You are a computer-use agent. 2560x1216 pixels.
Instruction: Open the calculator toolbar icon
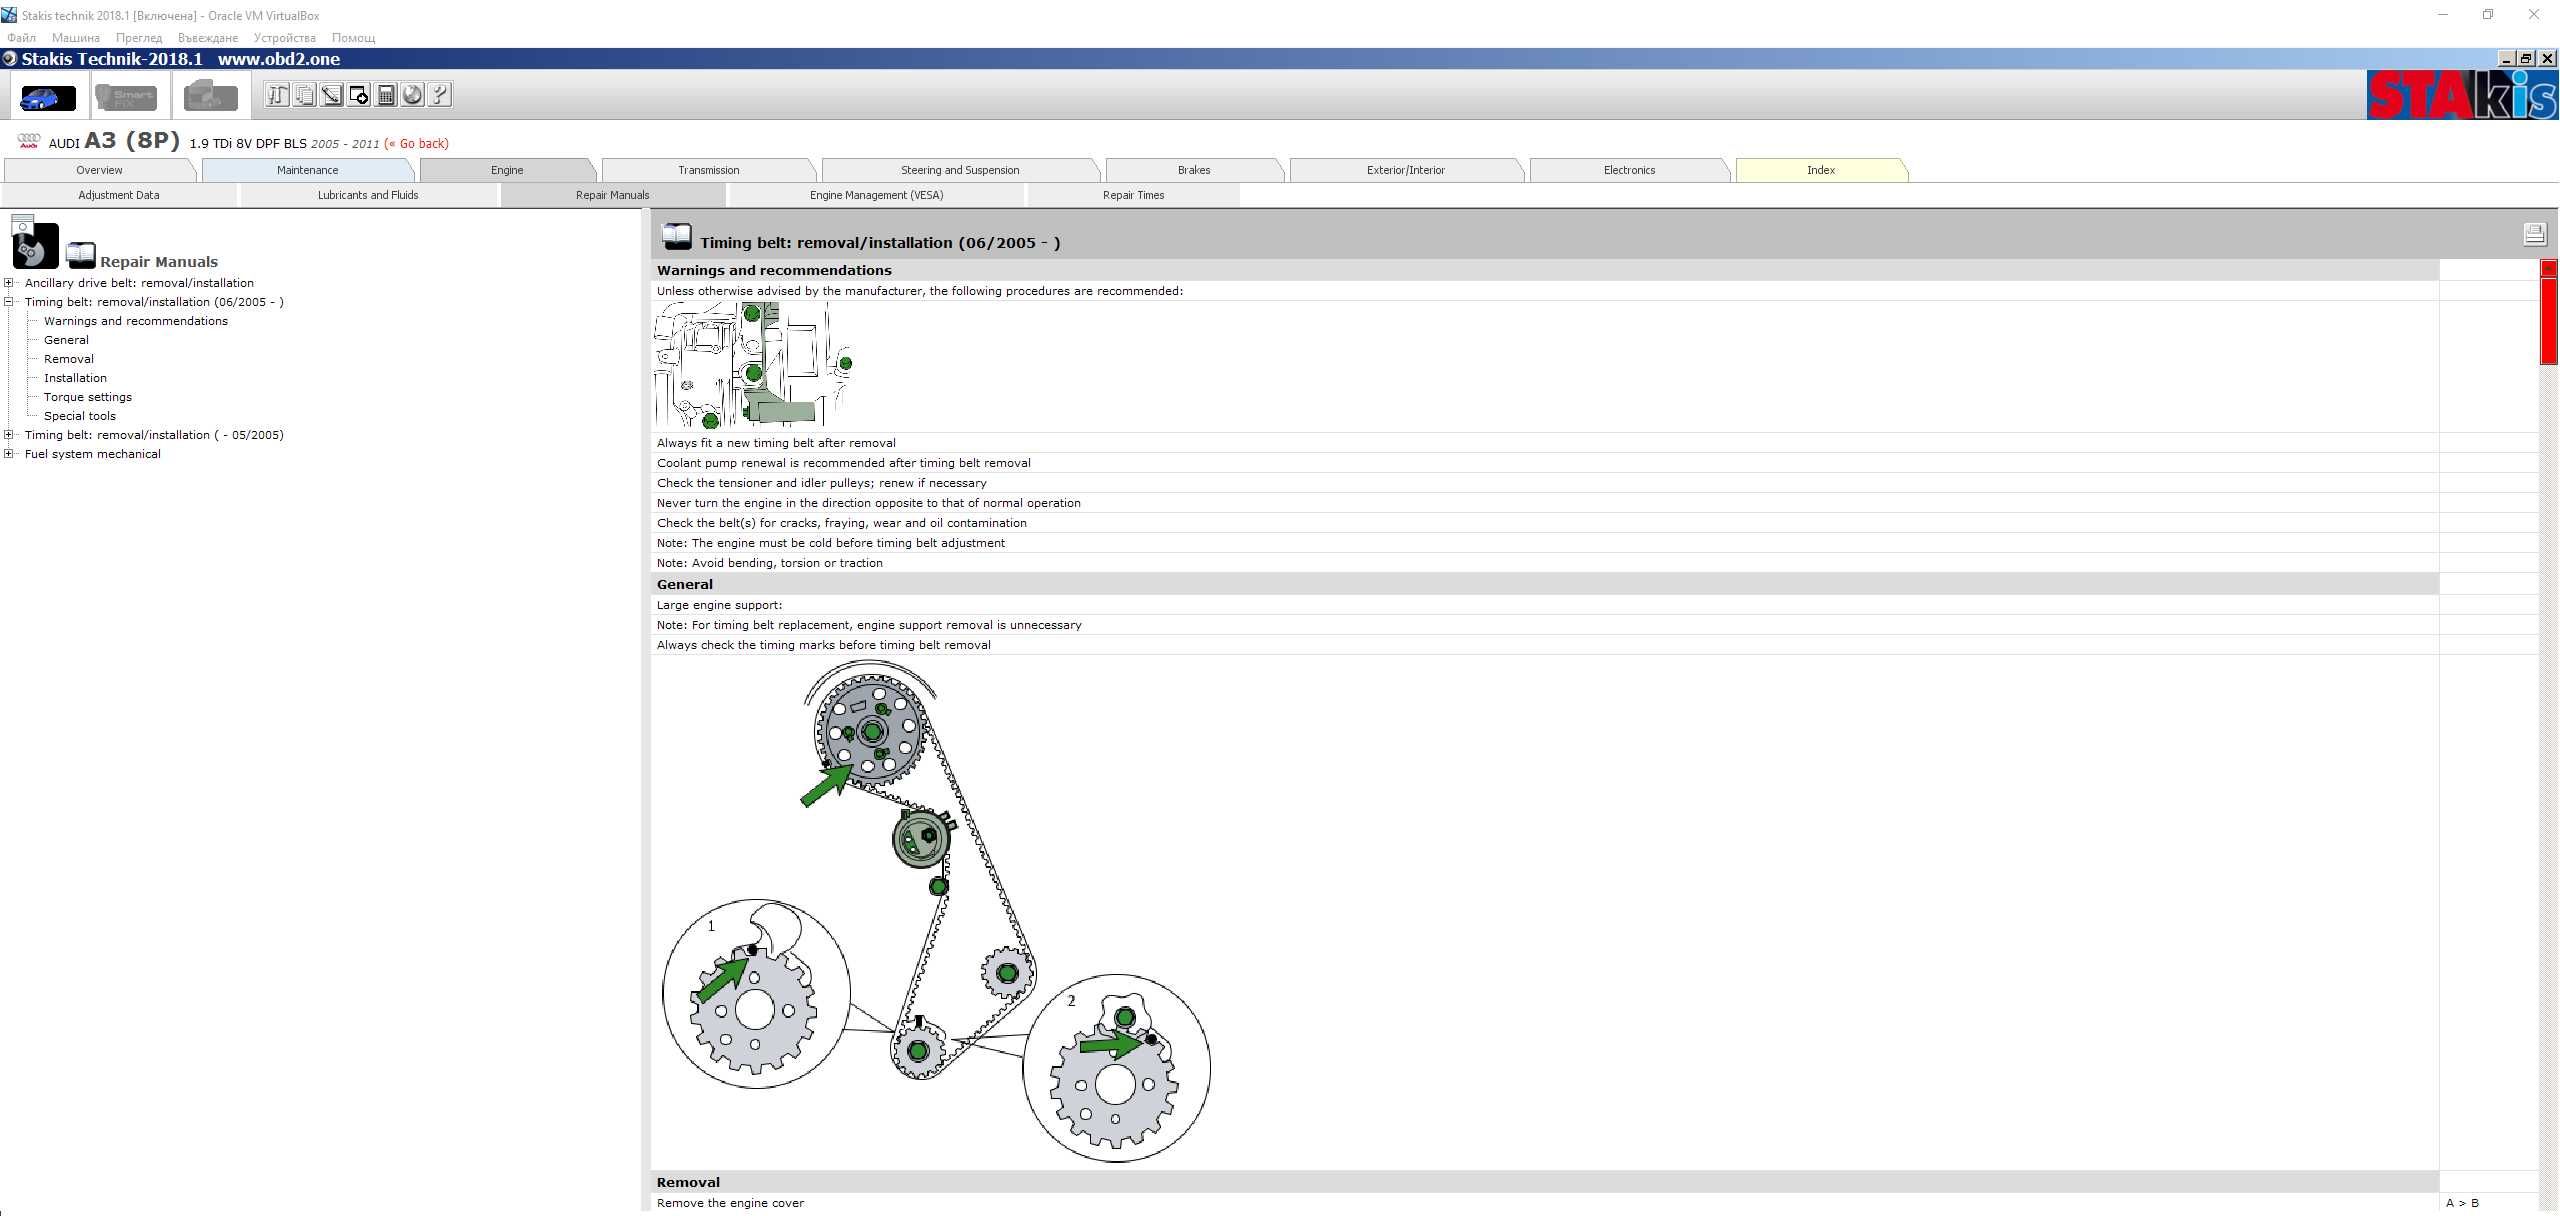386,95
